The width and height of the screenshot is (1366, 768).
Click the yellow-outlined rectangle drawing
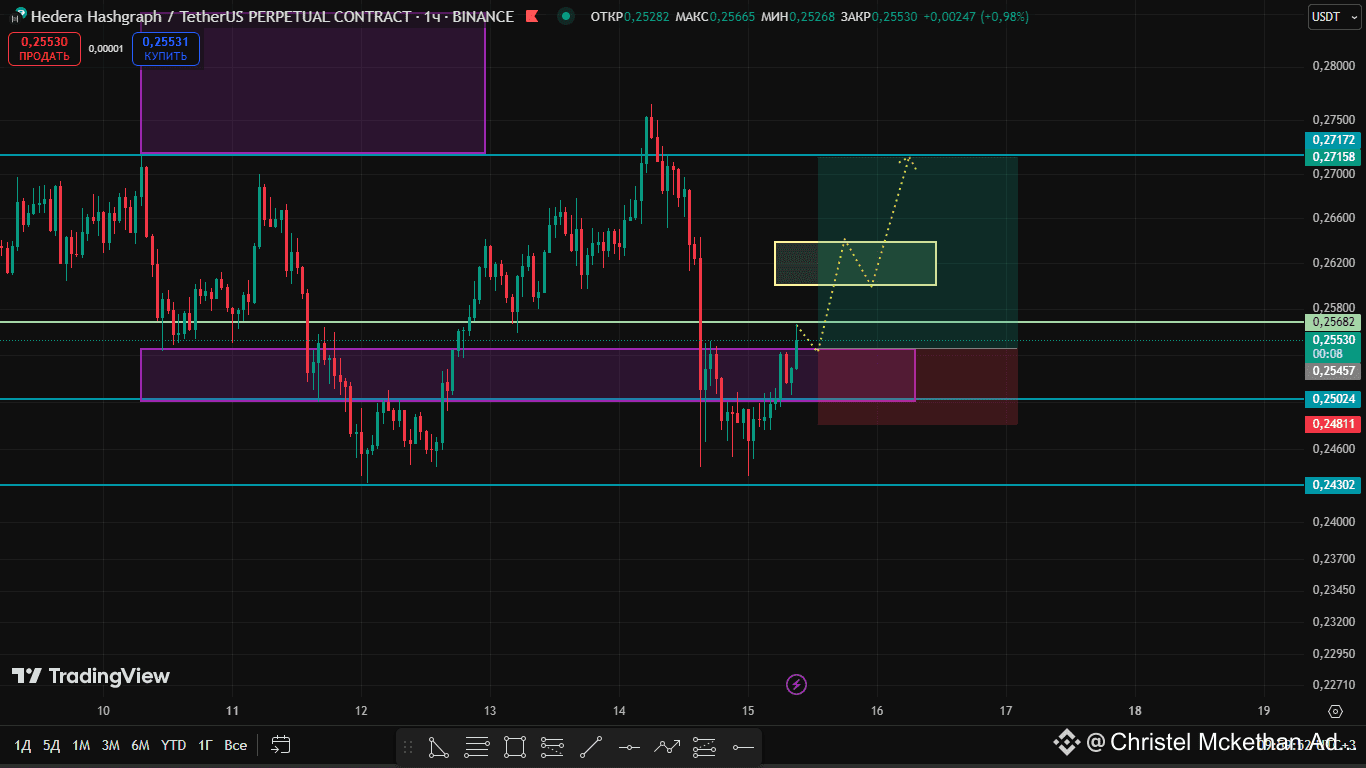[x=855, y=263]
